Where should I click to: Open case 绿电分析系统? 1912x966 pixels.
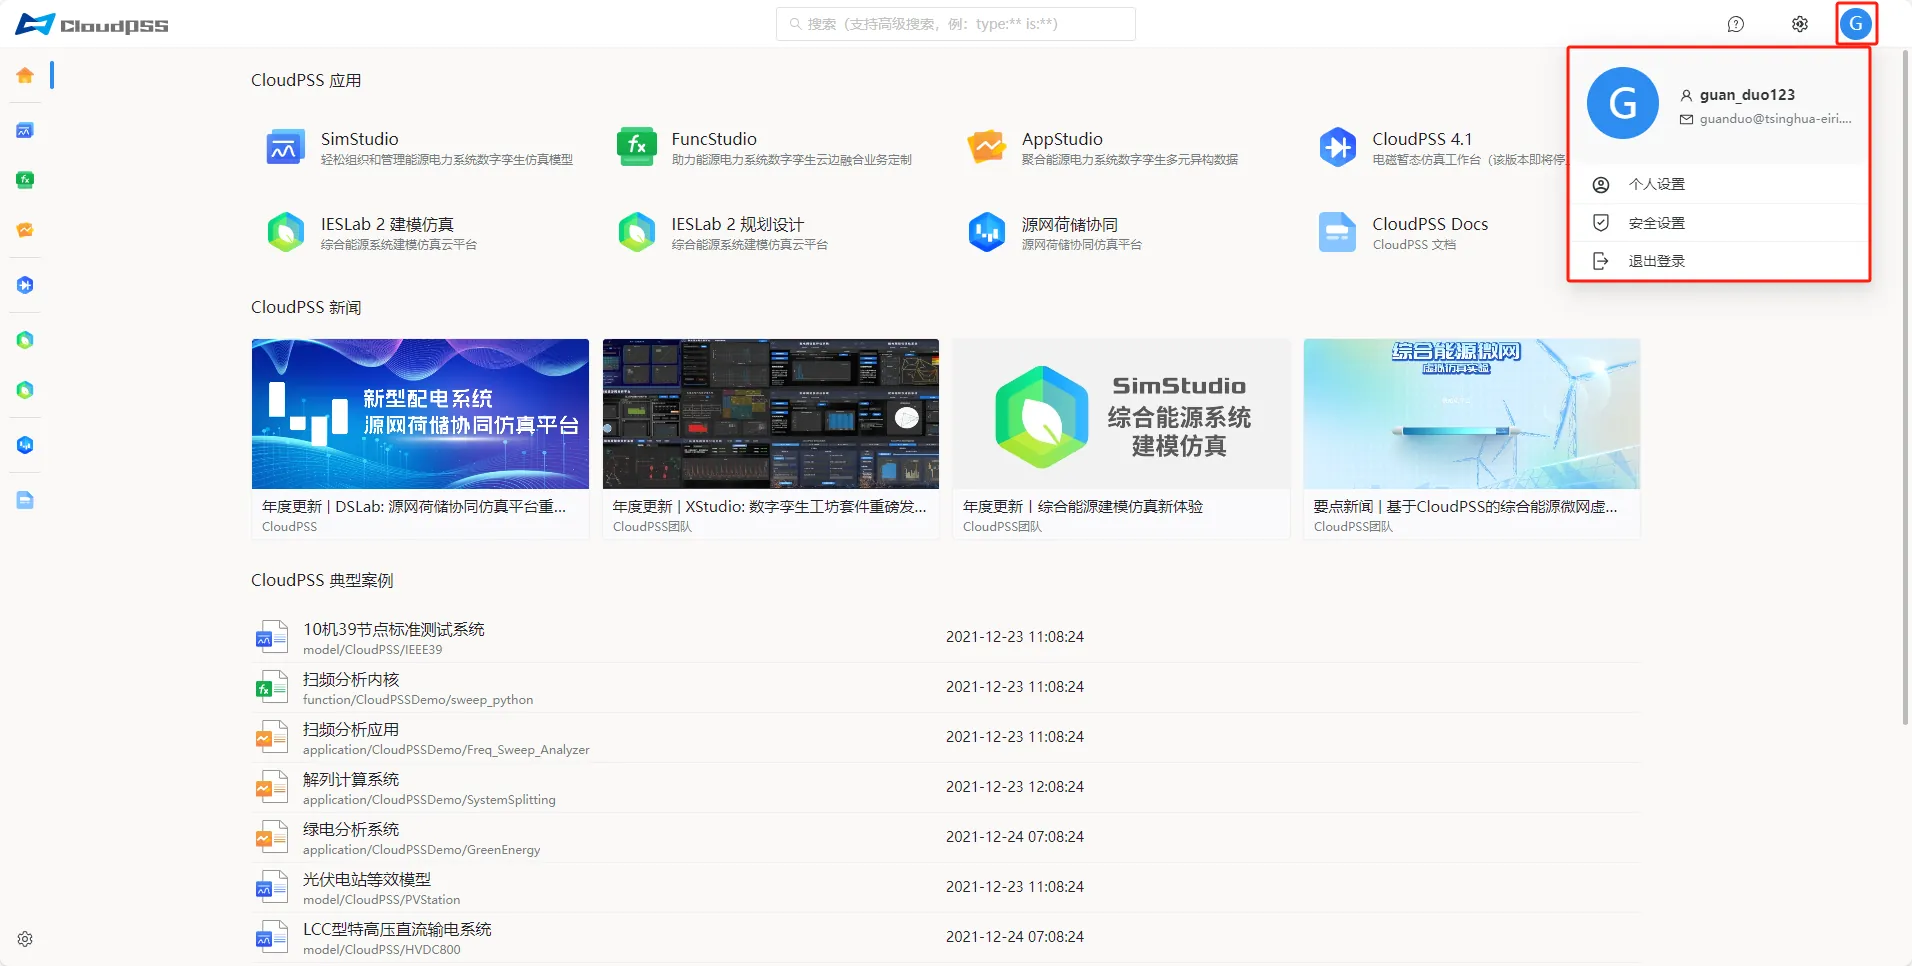351,829
